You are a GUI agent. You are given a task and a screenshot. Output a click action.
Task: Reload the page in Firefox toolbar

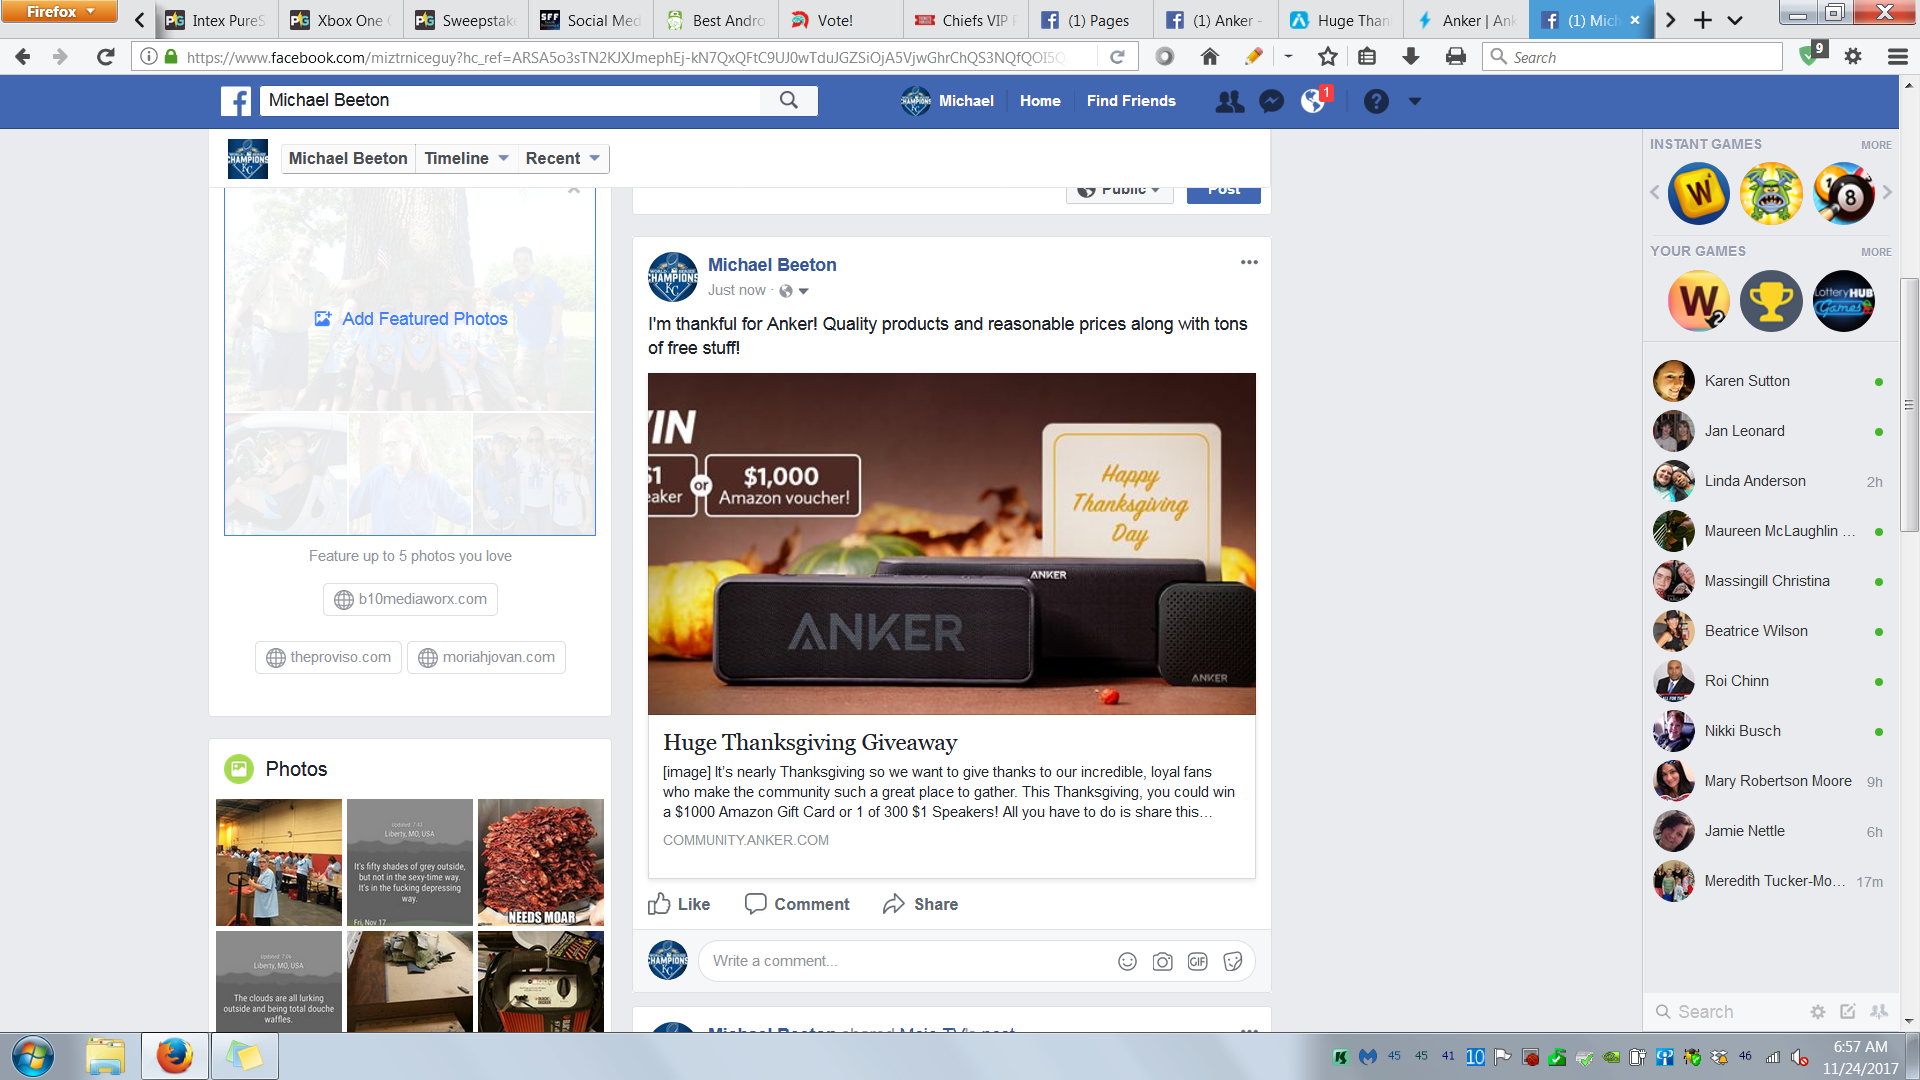pyautogui.click(x=105, y=57)
